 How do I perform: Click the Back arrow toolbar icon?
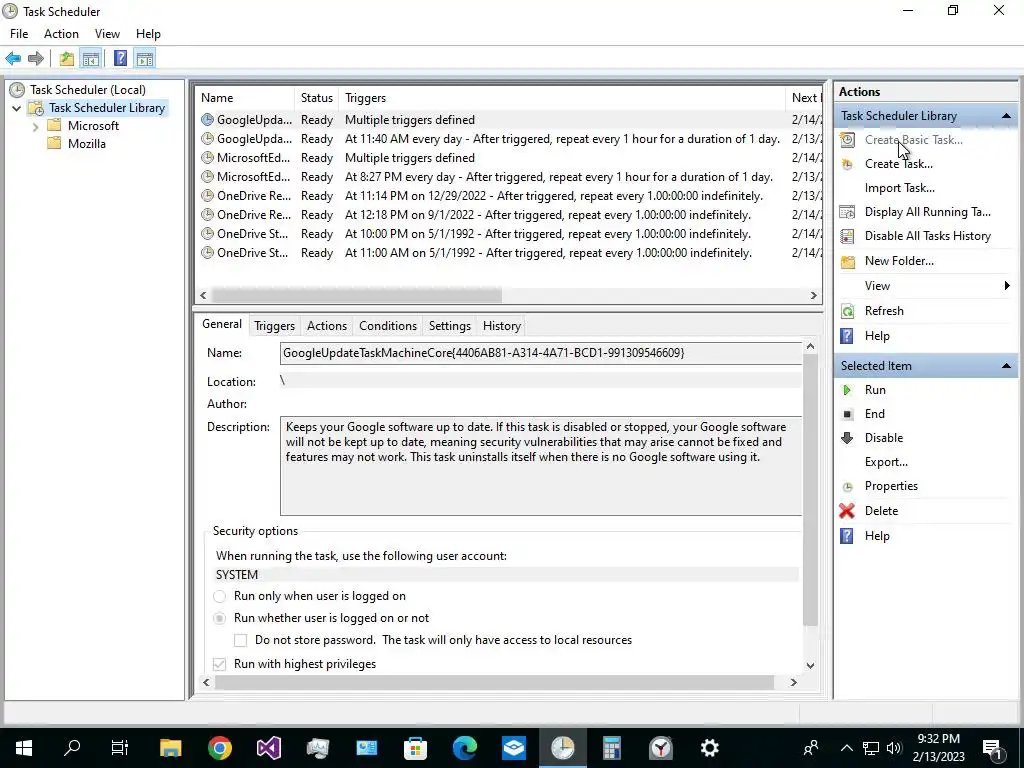(13, 59)
